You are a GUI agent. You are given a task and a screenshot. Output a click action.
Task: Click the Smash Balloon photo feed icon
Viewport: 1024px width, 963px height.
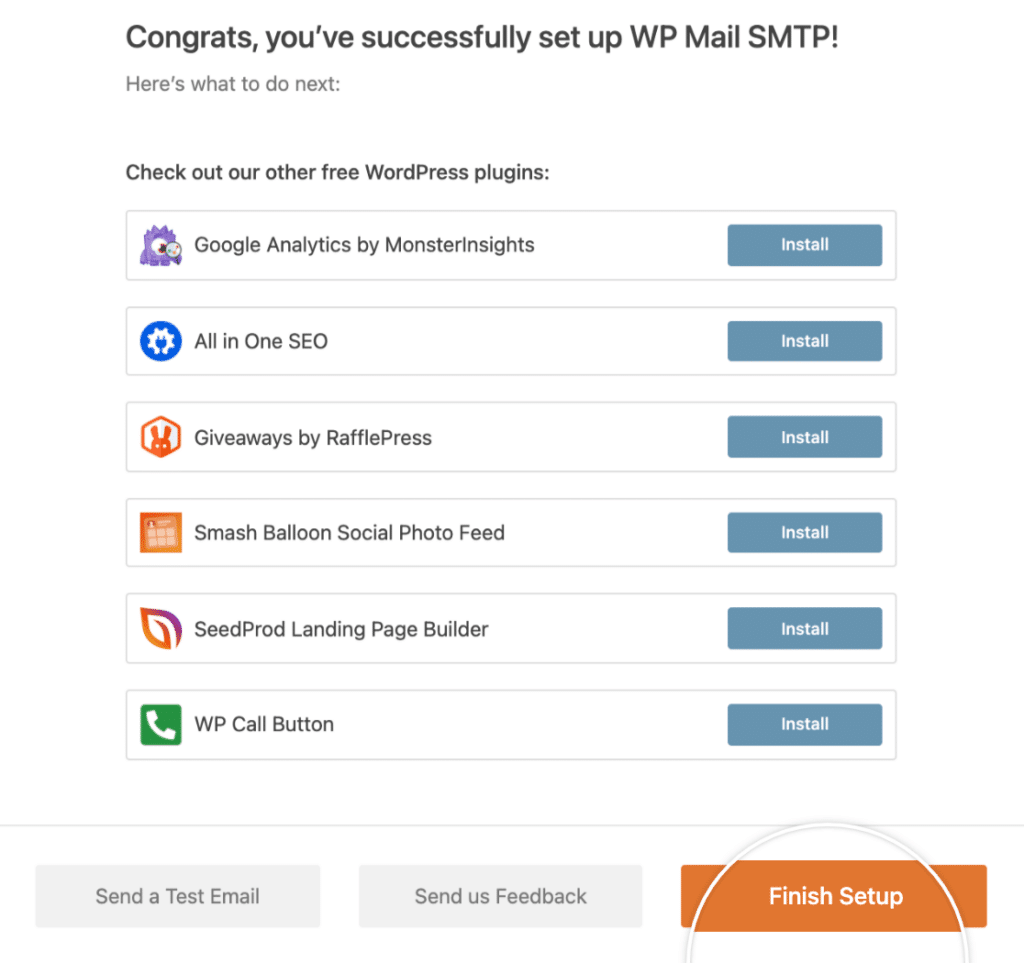pyautogui.click(x=161, y=533)
